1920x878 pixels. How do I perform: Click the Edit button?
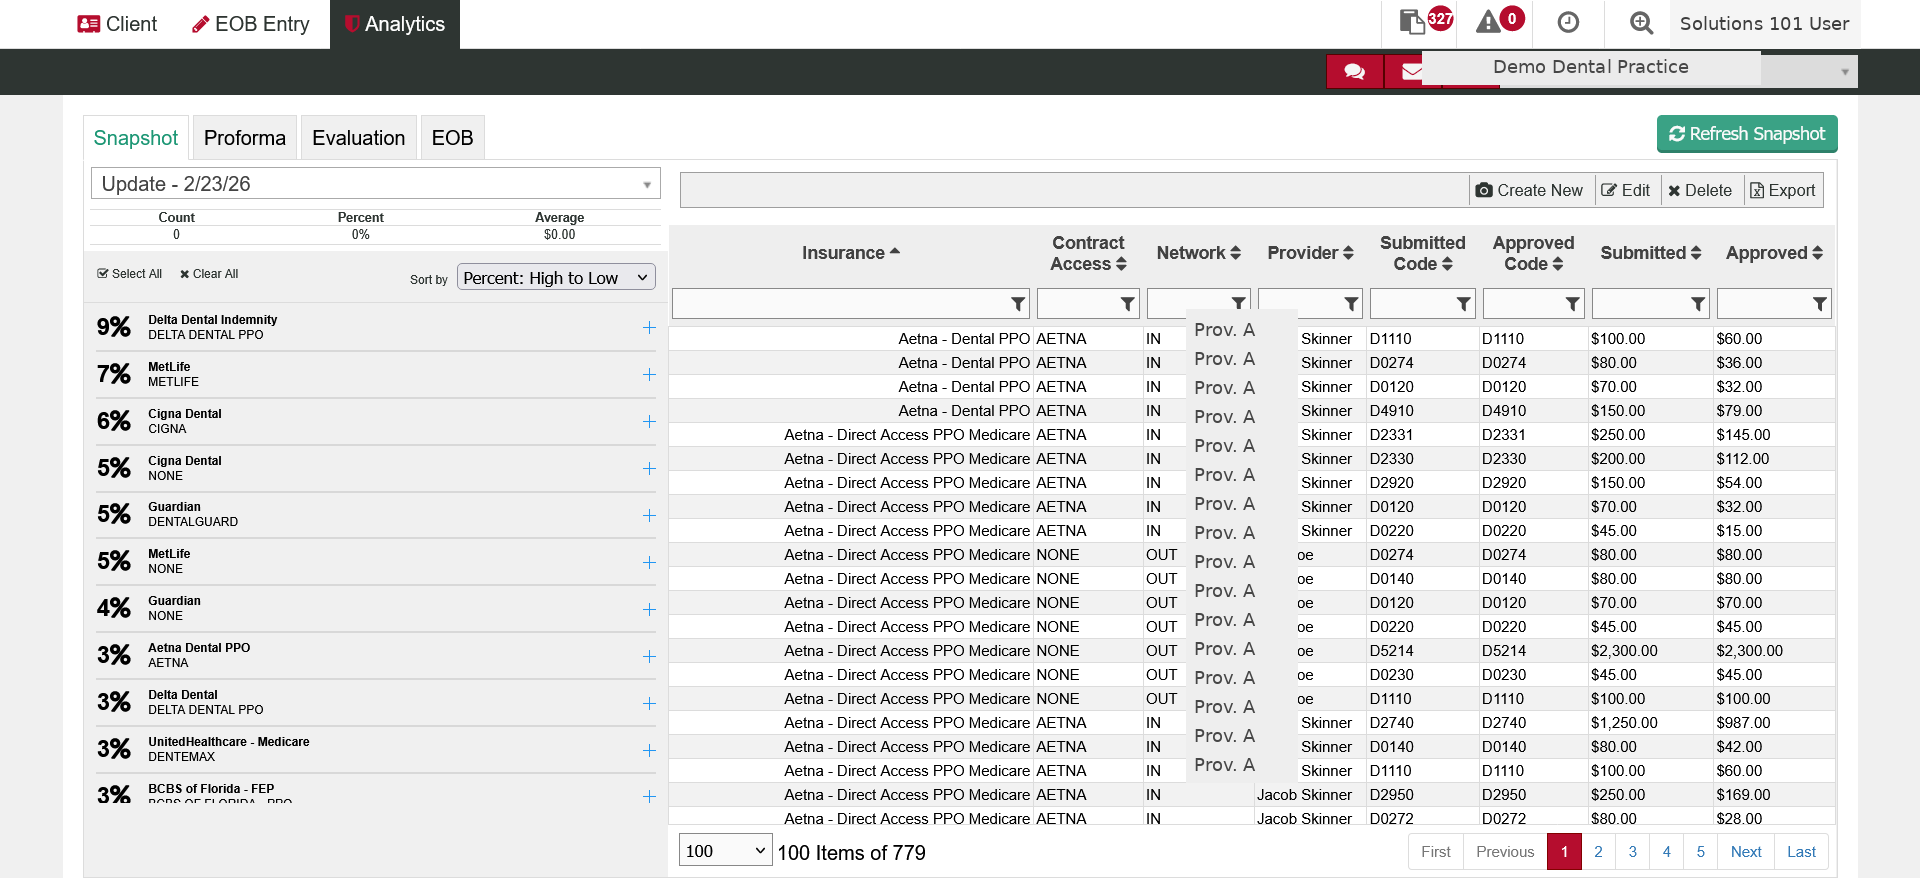pyautogui.click(x=1627, y=190)
